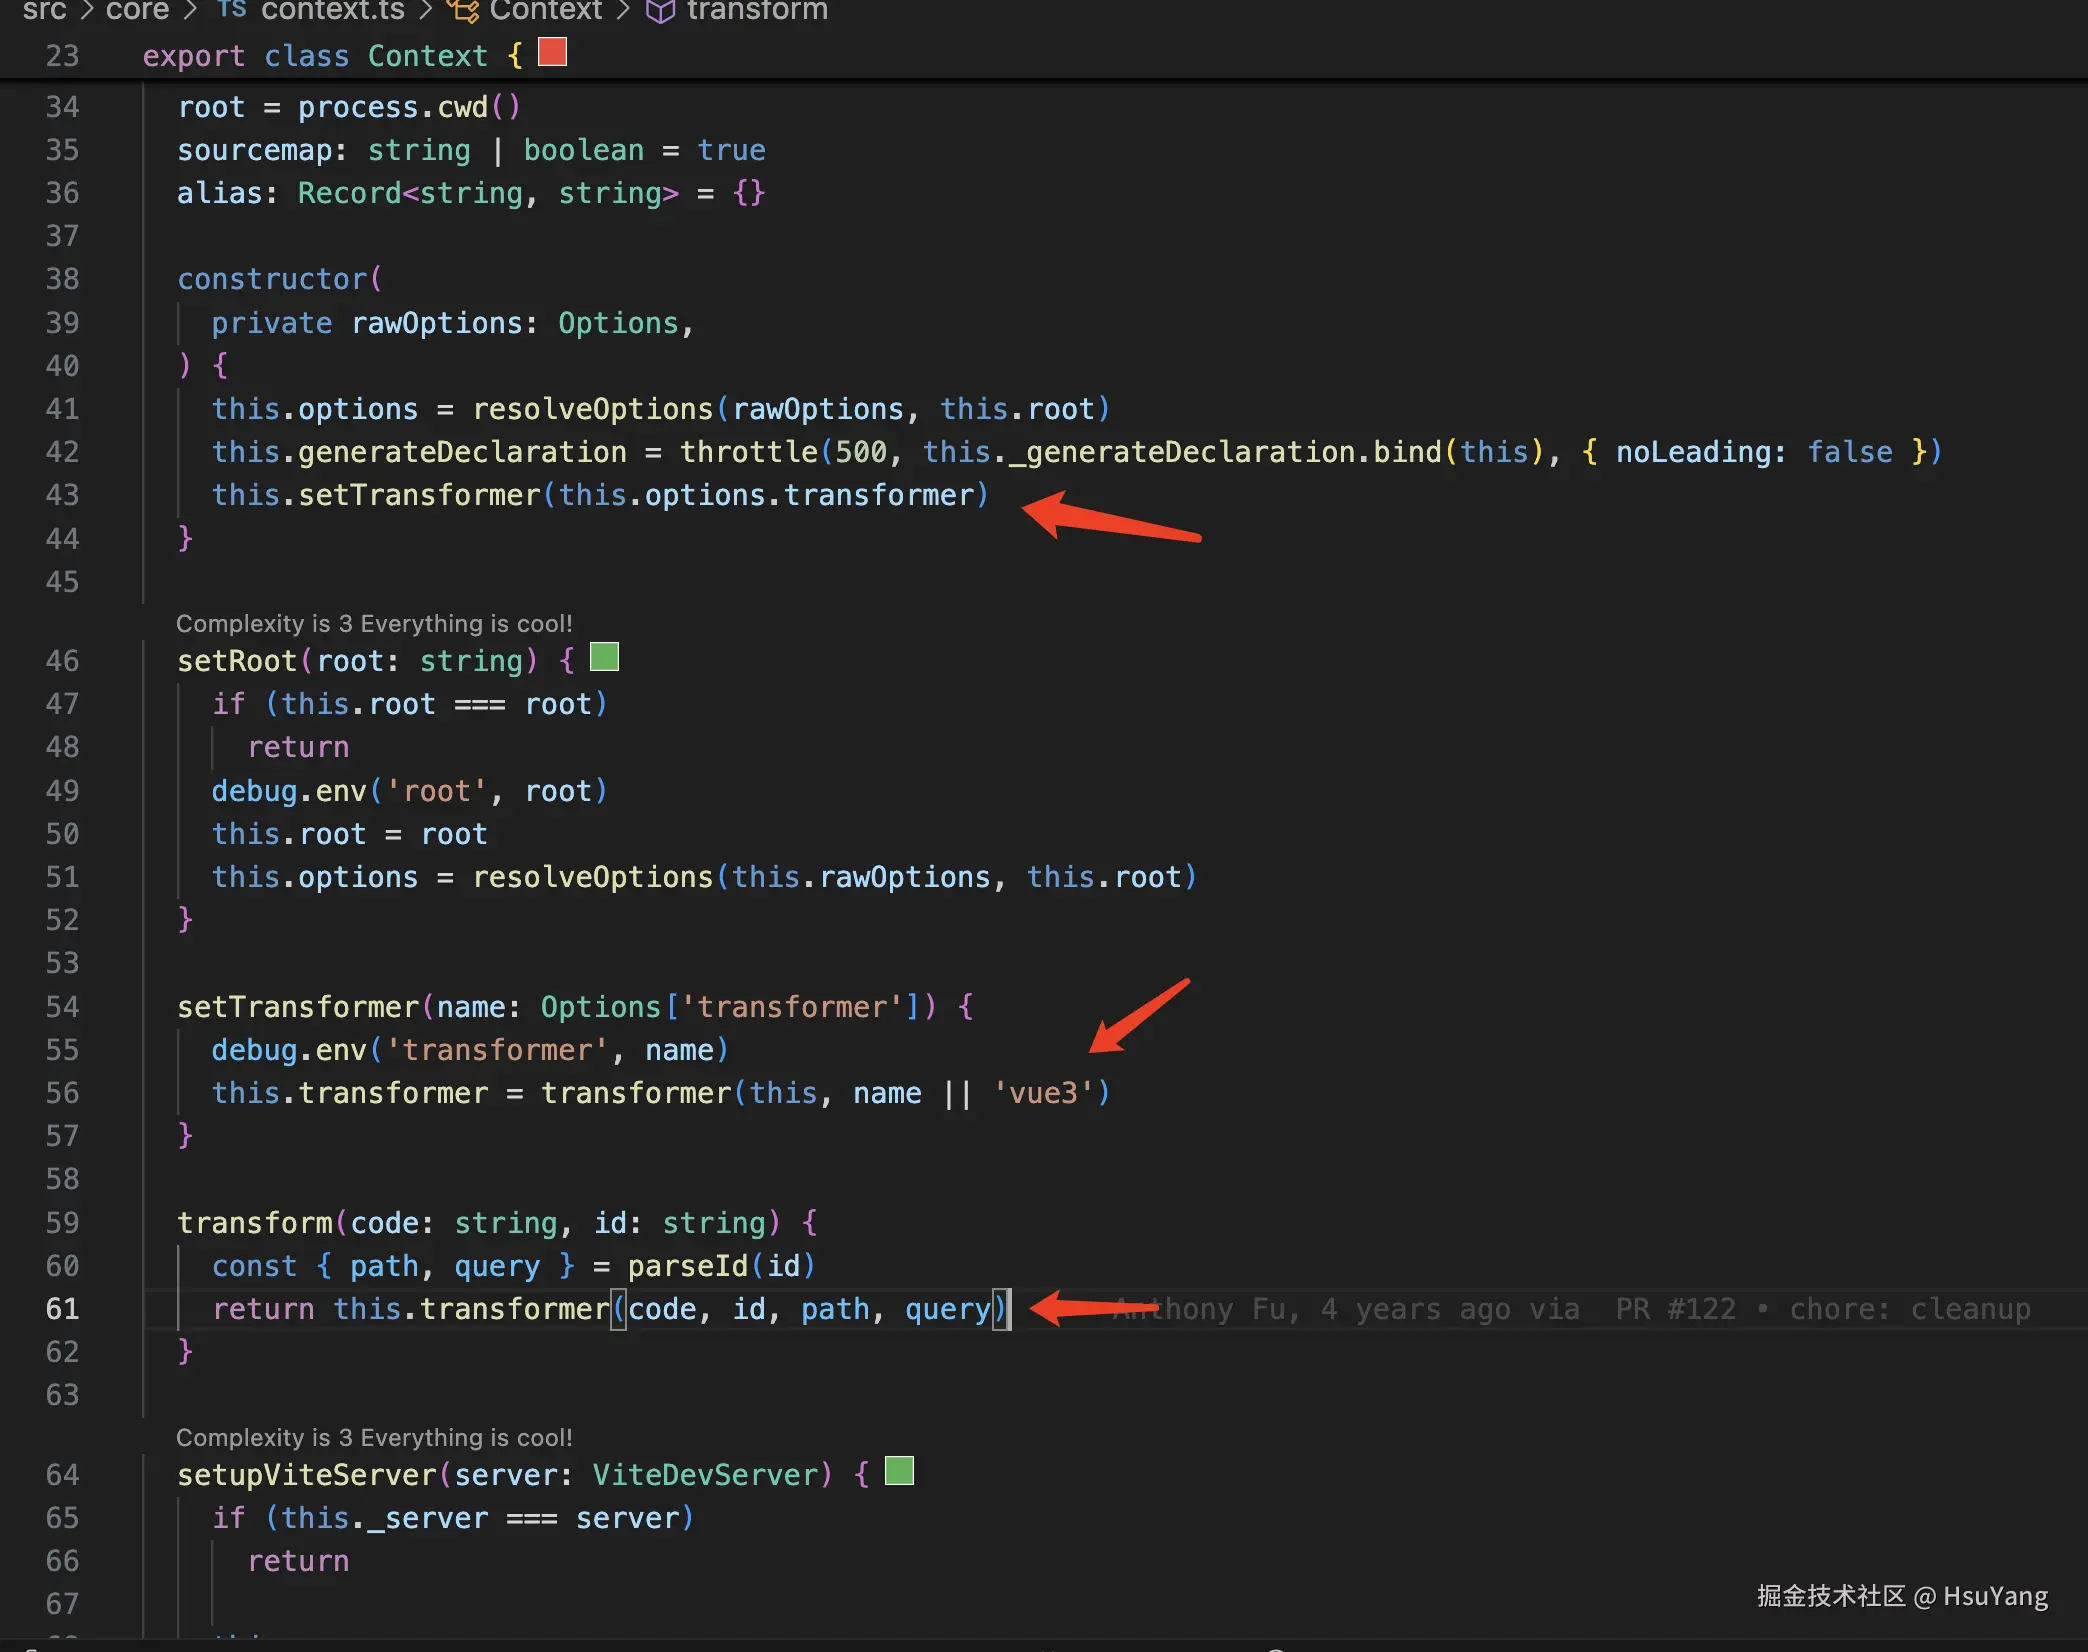Click the setTransformer method name on line 54

[x=298, y=1007]
